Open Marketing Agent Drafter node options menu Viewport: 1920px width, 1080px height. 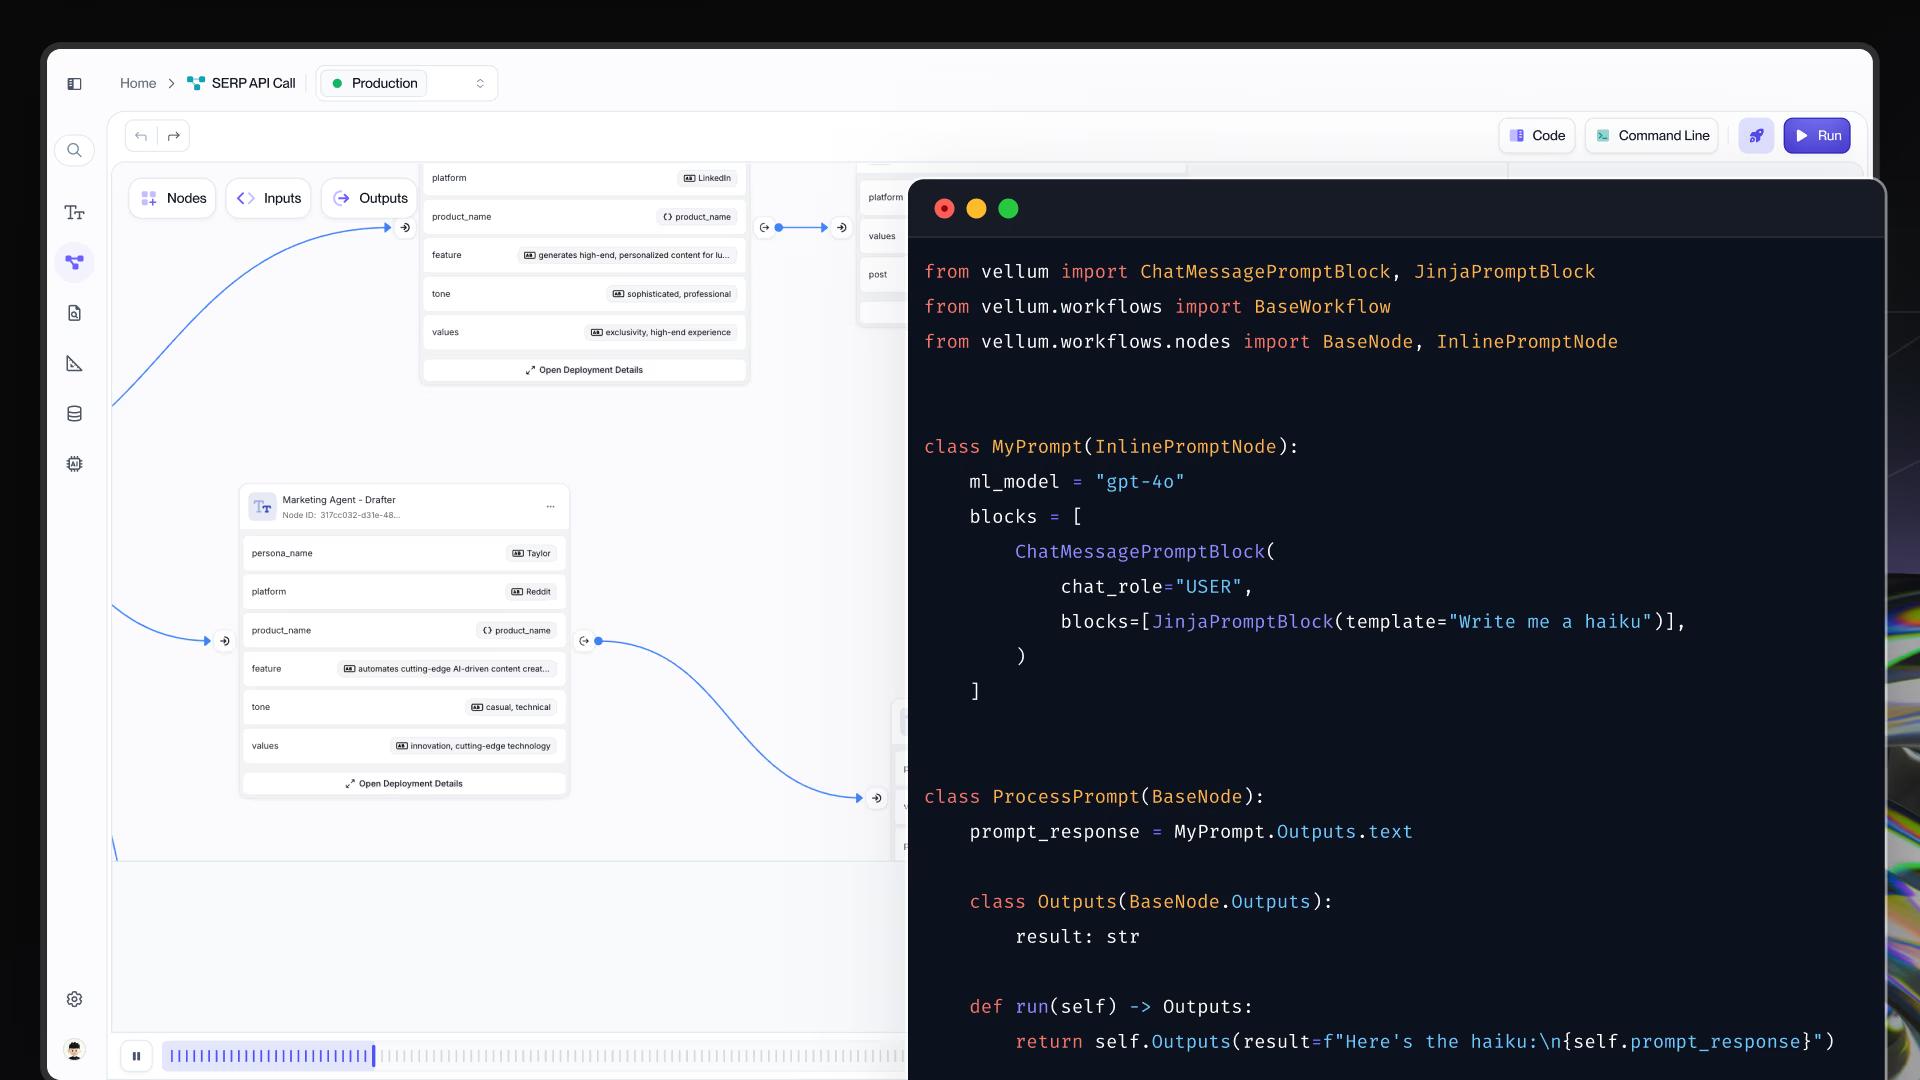(550, 507)
